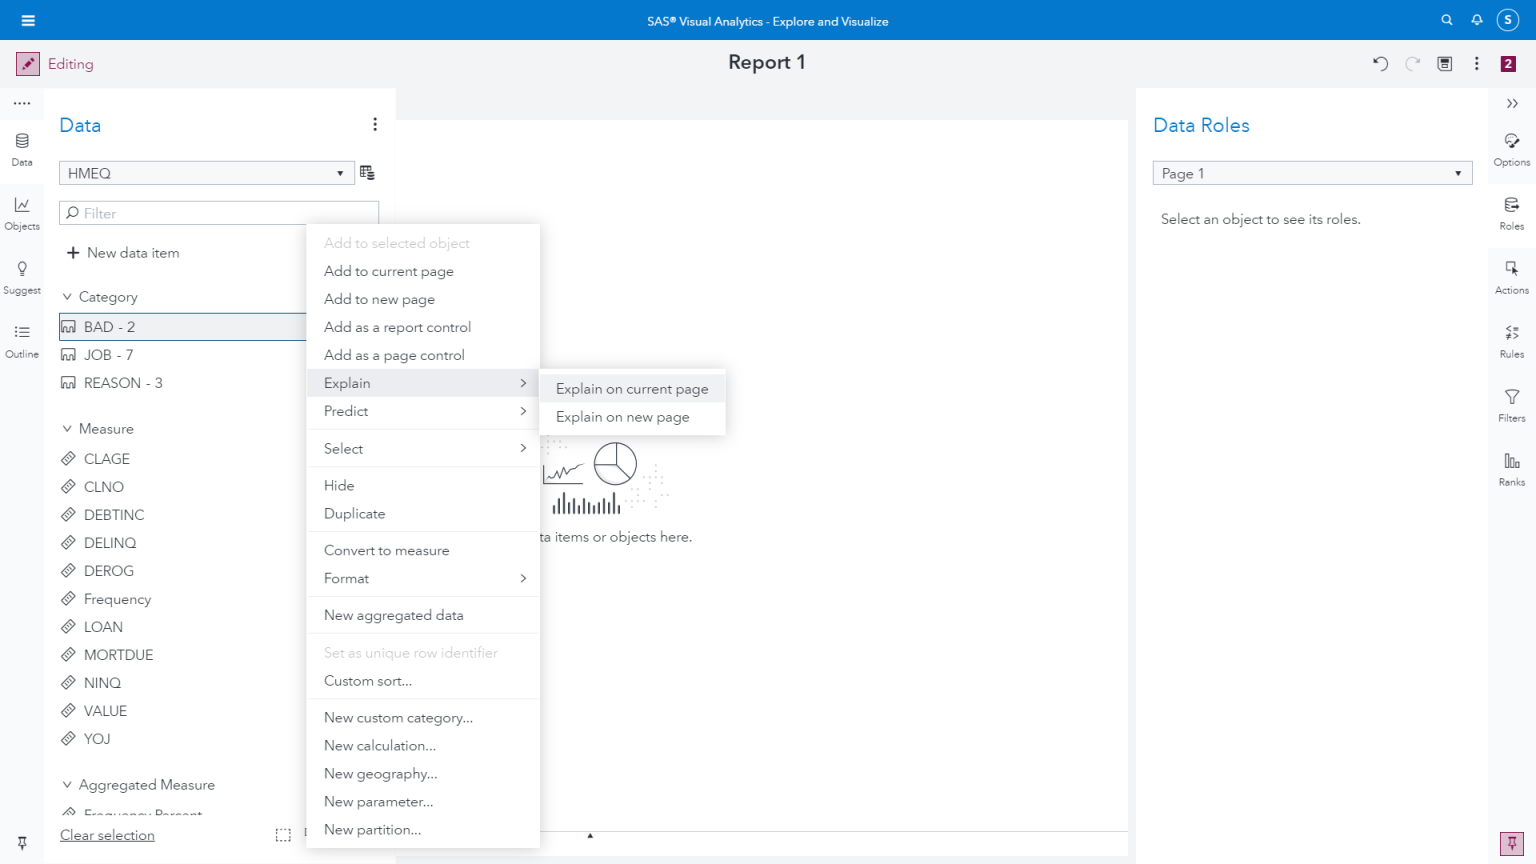Click the undo arrow in toolbar
Screen dimensions: 1536x864
(1380, 64)
